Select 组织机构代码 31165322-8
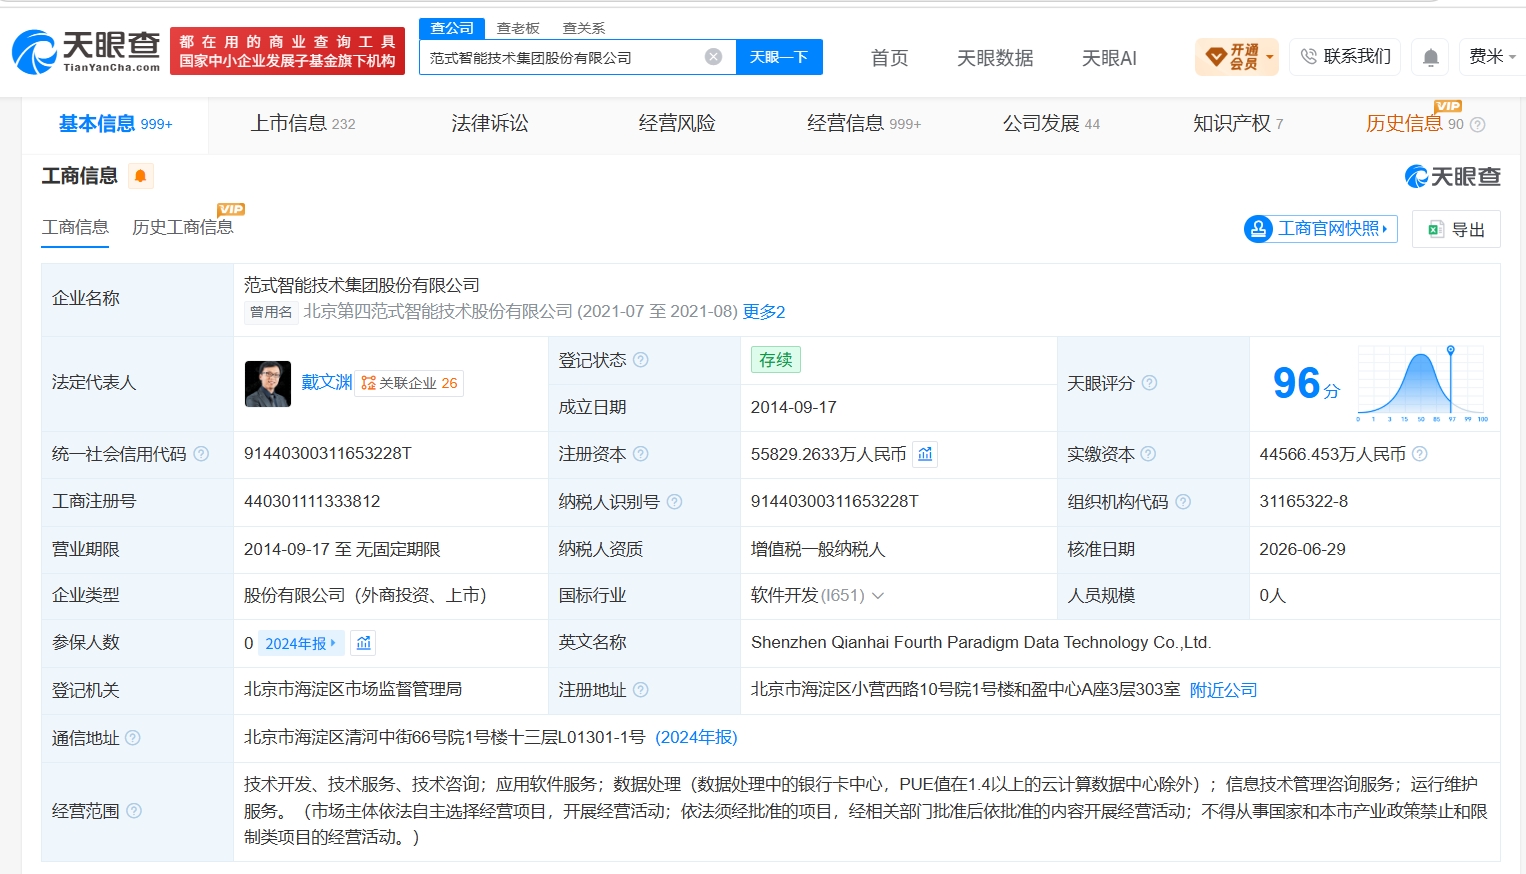This screenshot has height=874, width=1526. [1303, 502]
